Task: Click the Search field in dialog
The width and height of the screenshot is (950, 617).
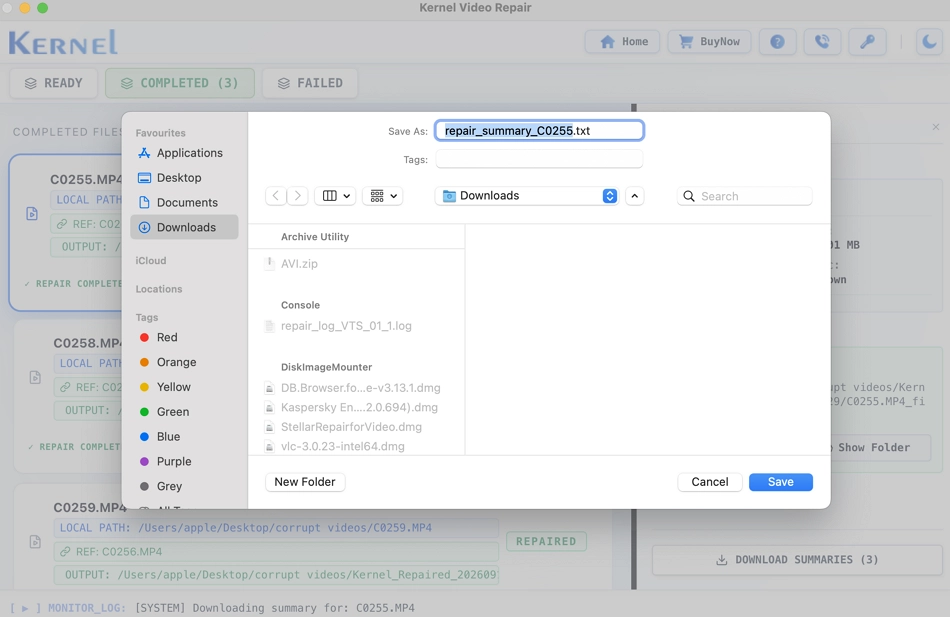Action: (x=745, y=196)
